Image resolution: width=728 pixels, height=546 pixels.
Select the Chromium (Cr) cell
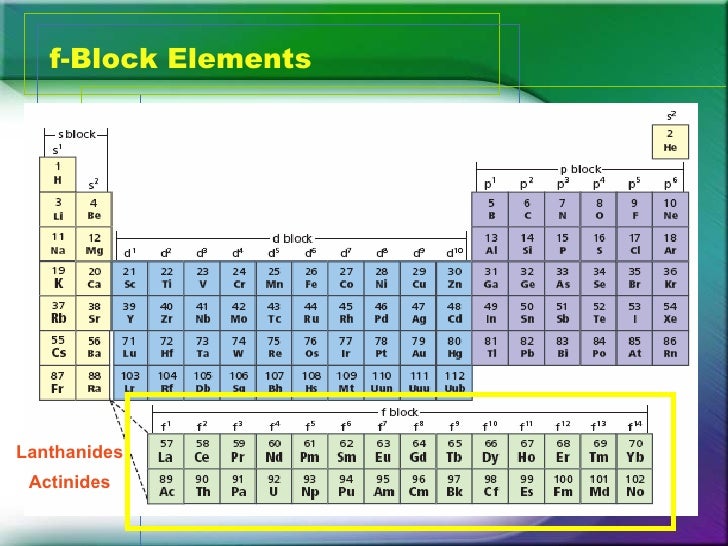[x=239, y=279]
